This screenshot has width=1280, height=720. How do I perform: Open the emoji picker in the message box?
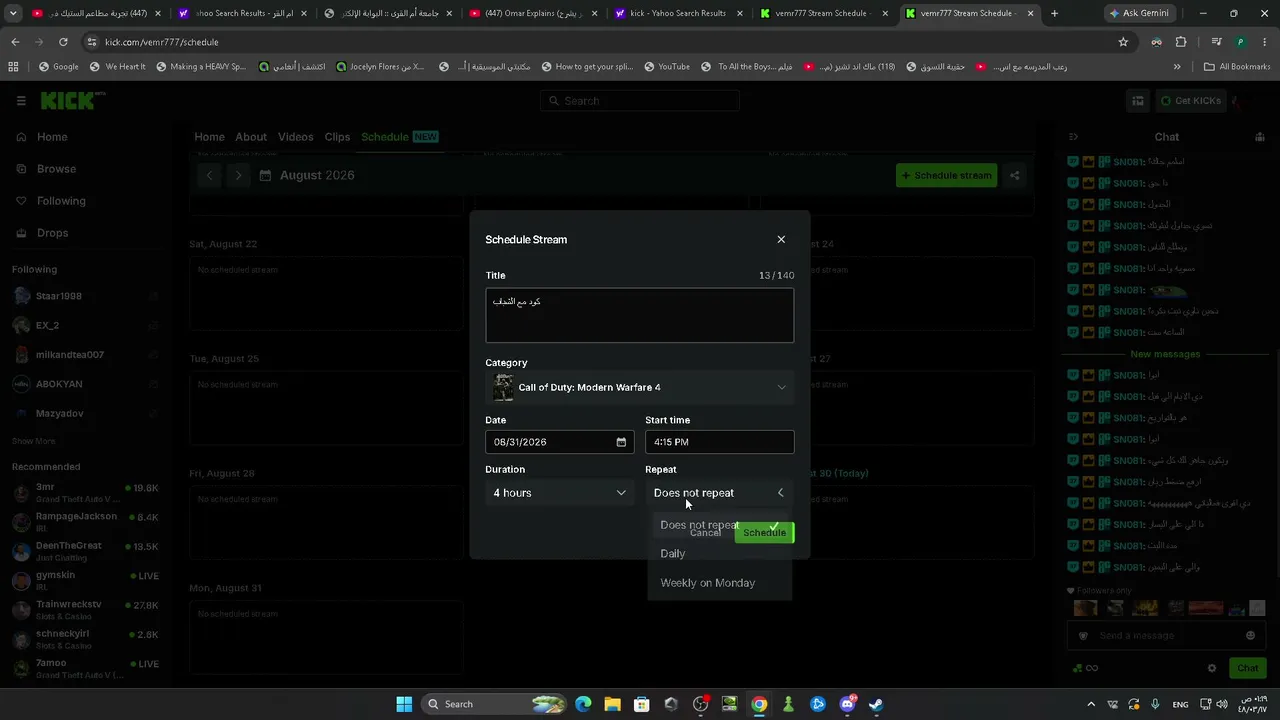coord(1250,635)
